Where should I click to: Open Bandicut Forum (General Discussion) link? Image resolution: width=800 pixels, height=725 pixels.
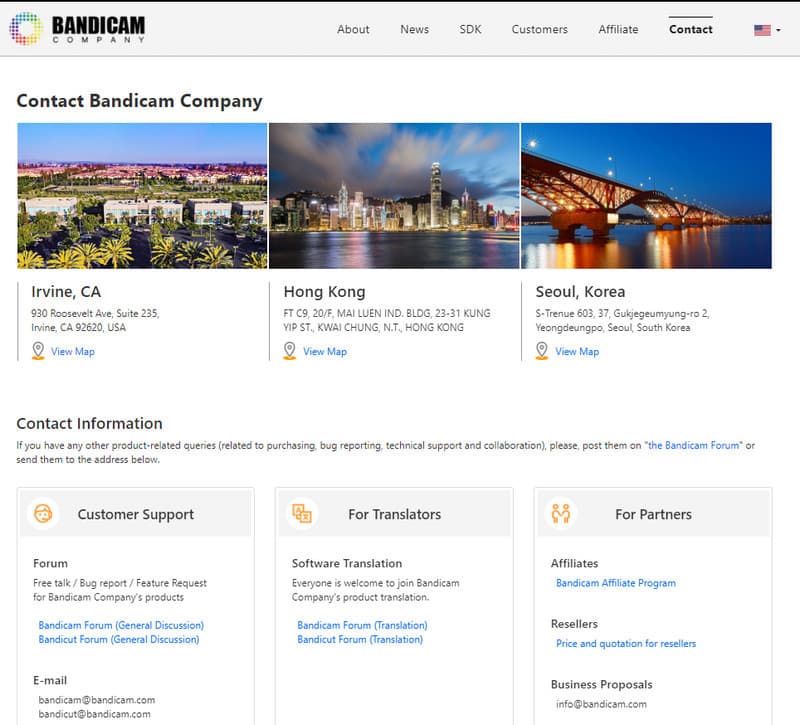point(119,639)
